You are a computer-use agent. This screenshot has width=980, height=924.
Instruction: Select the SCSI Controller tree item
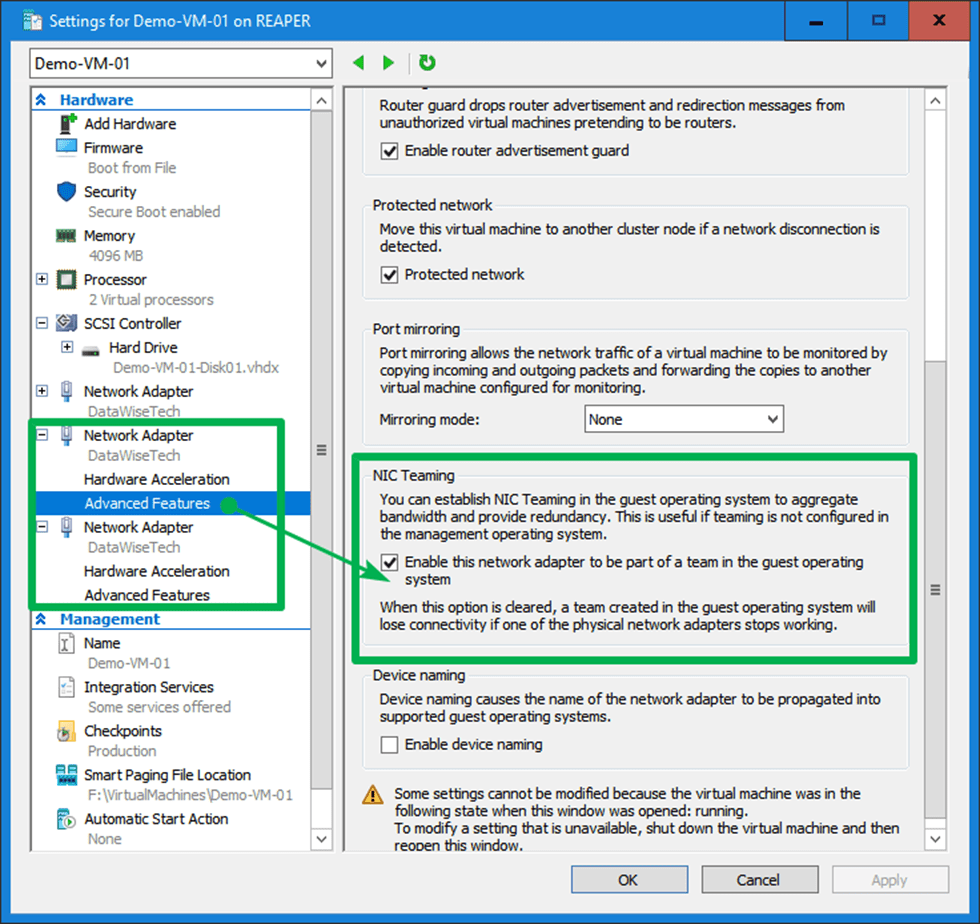pos(132,323)
